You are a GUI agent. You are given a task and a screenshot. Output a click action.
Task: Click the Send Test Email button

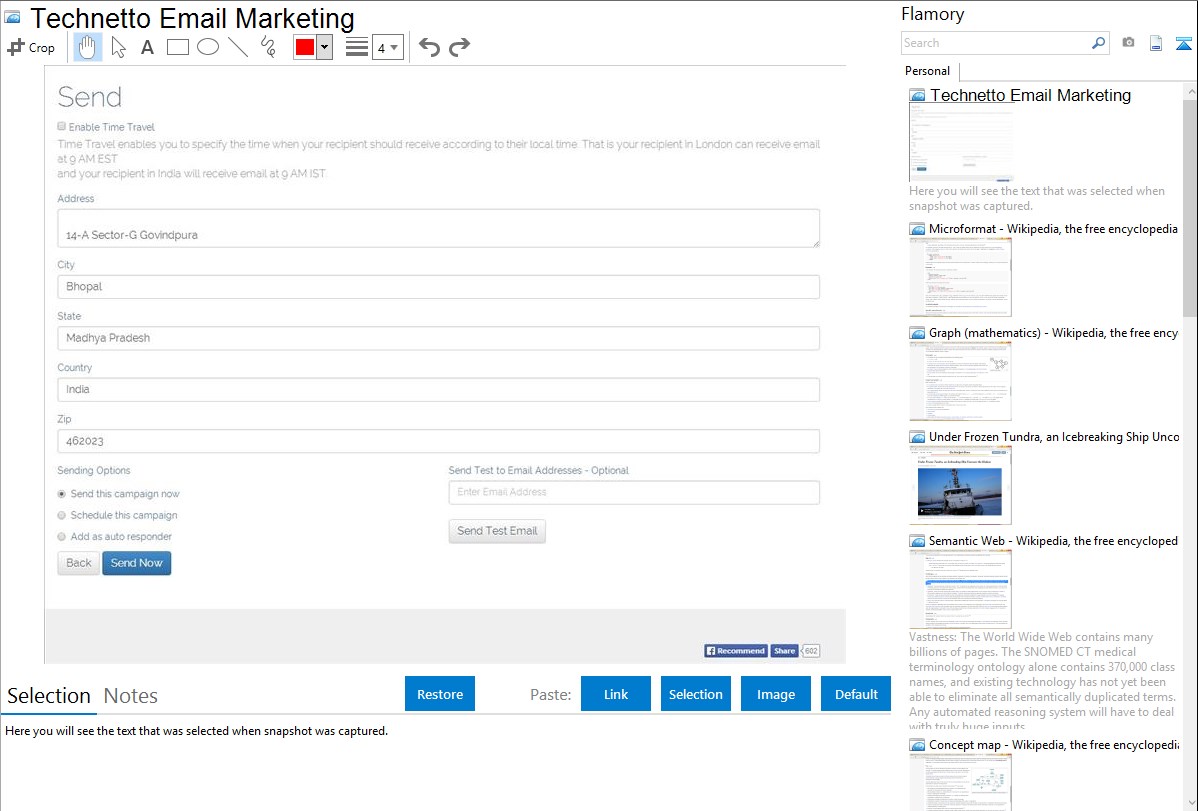[497, 531]
